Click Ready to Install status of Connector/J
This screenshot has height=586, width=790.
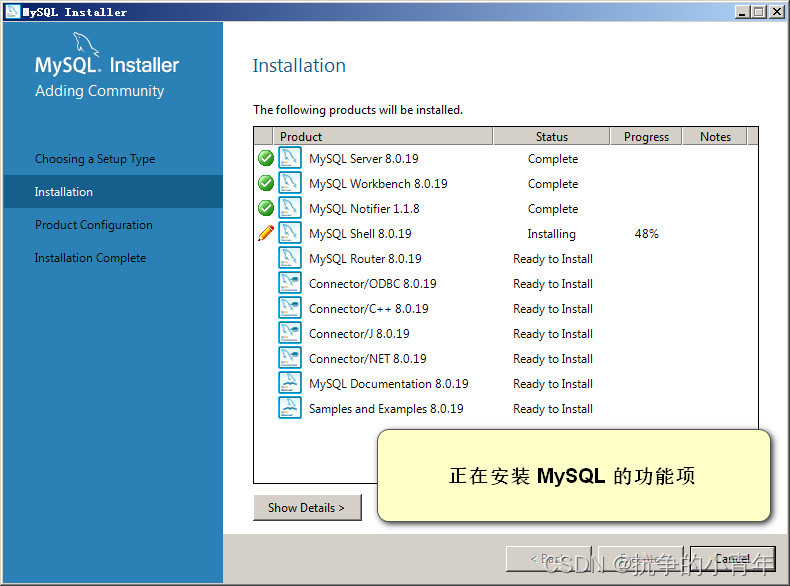coord(553,334)
